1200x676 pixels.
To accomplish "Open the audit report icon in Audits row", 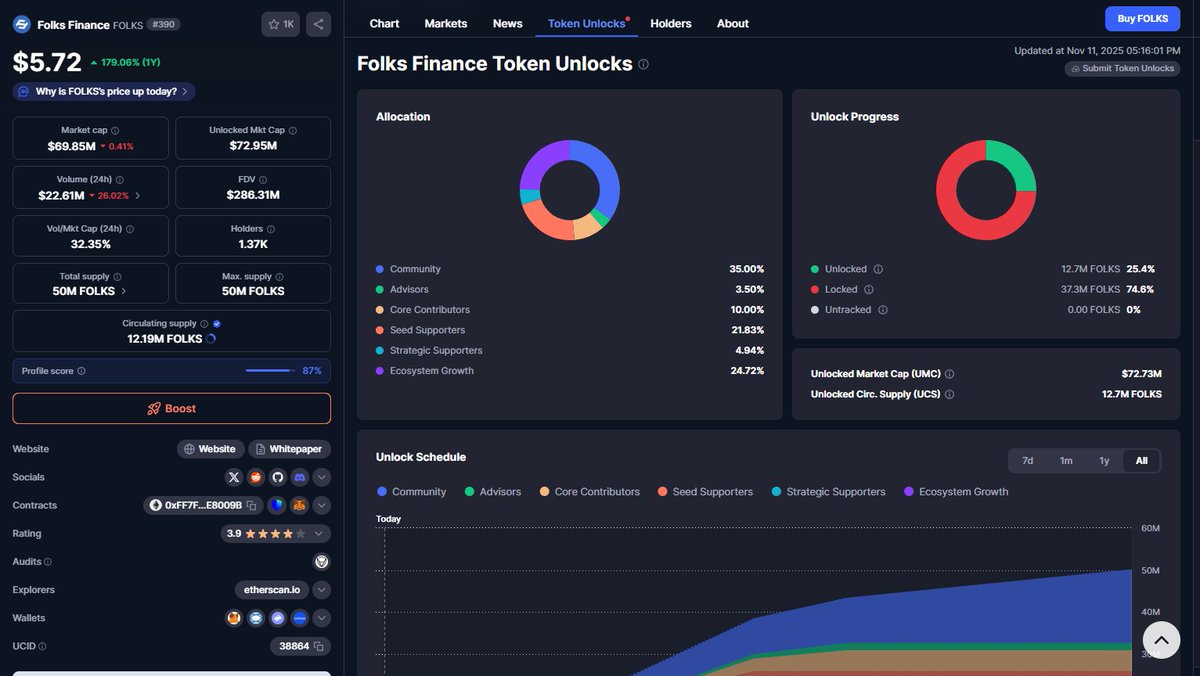I will pos(321,562).
